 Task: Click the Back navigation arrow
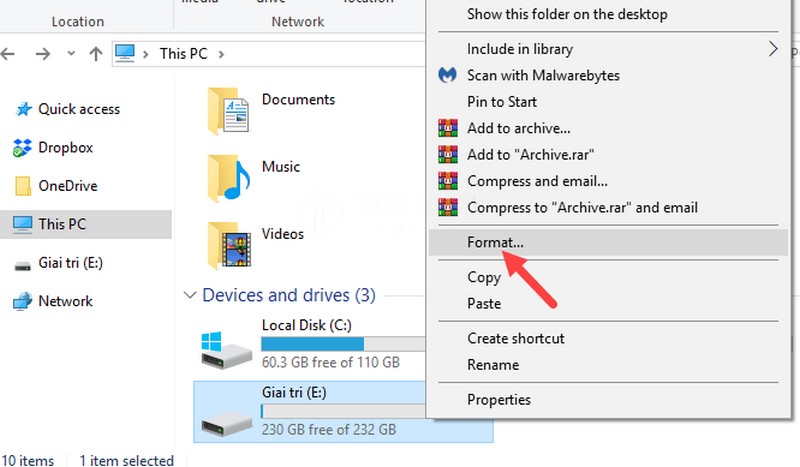[7, 53]
